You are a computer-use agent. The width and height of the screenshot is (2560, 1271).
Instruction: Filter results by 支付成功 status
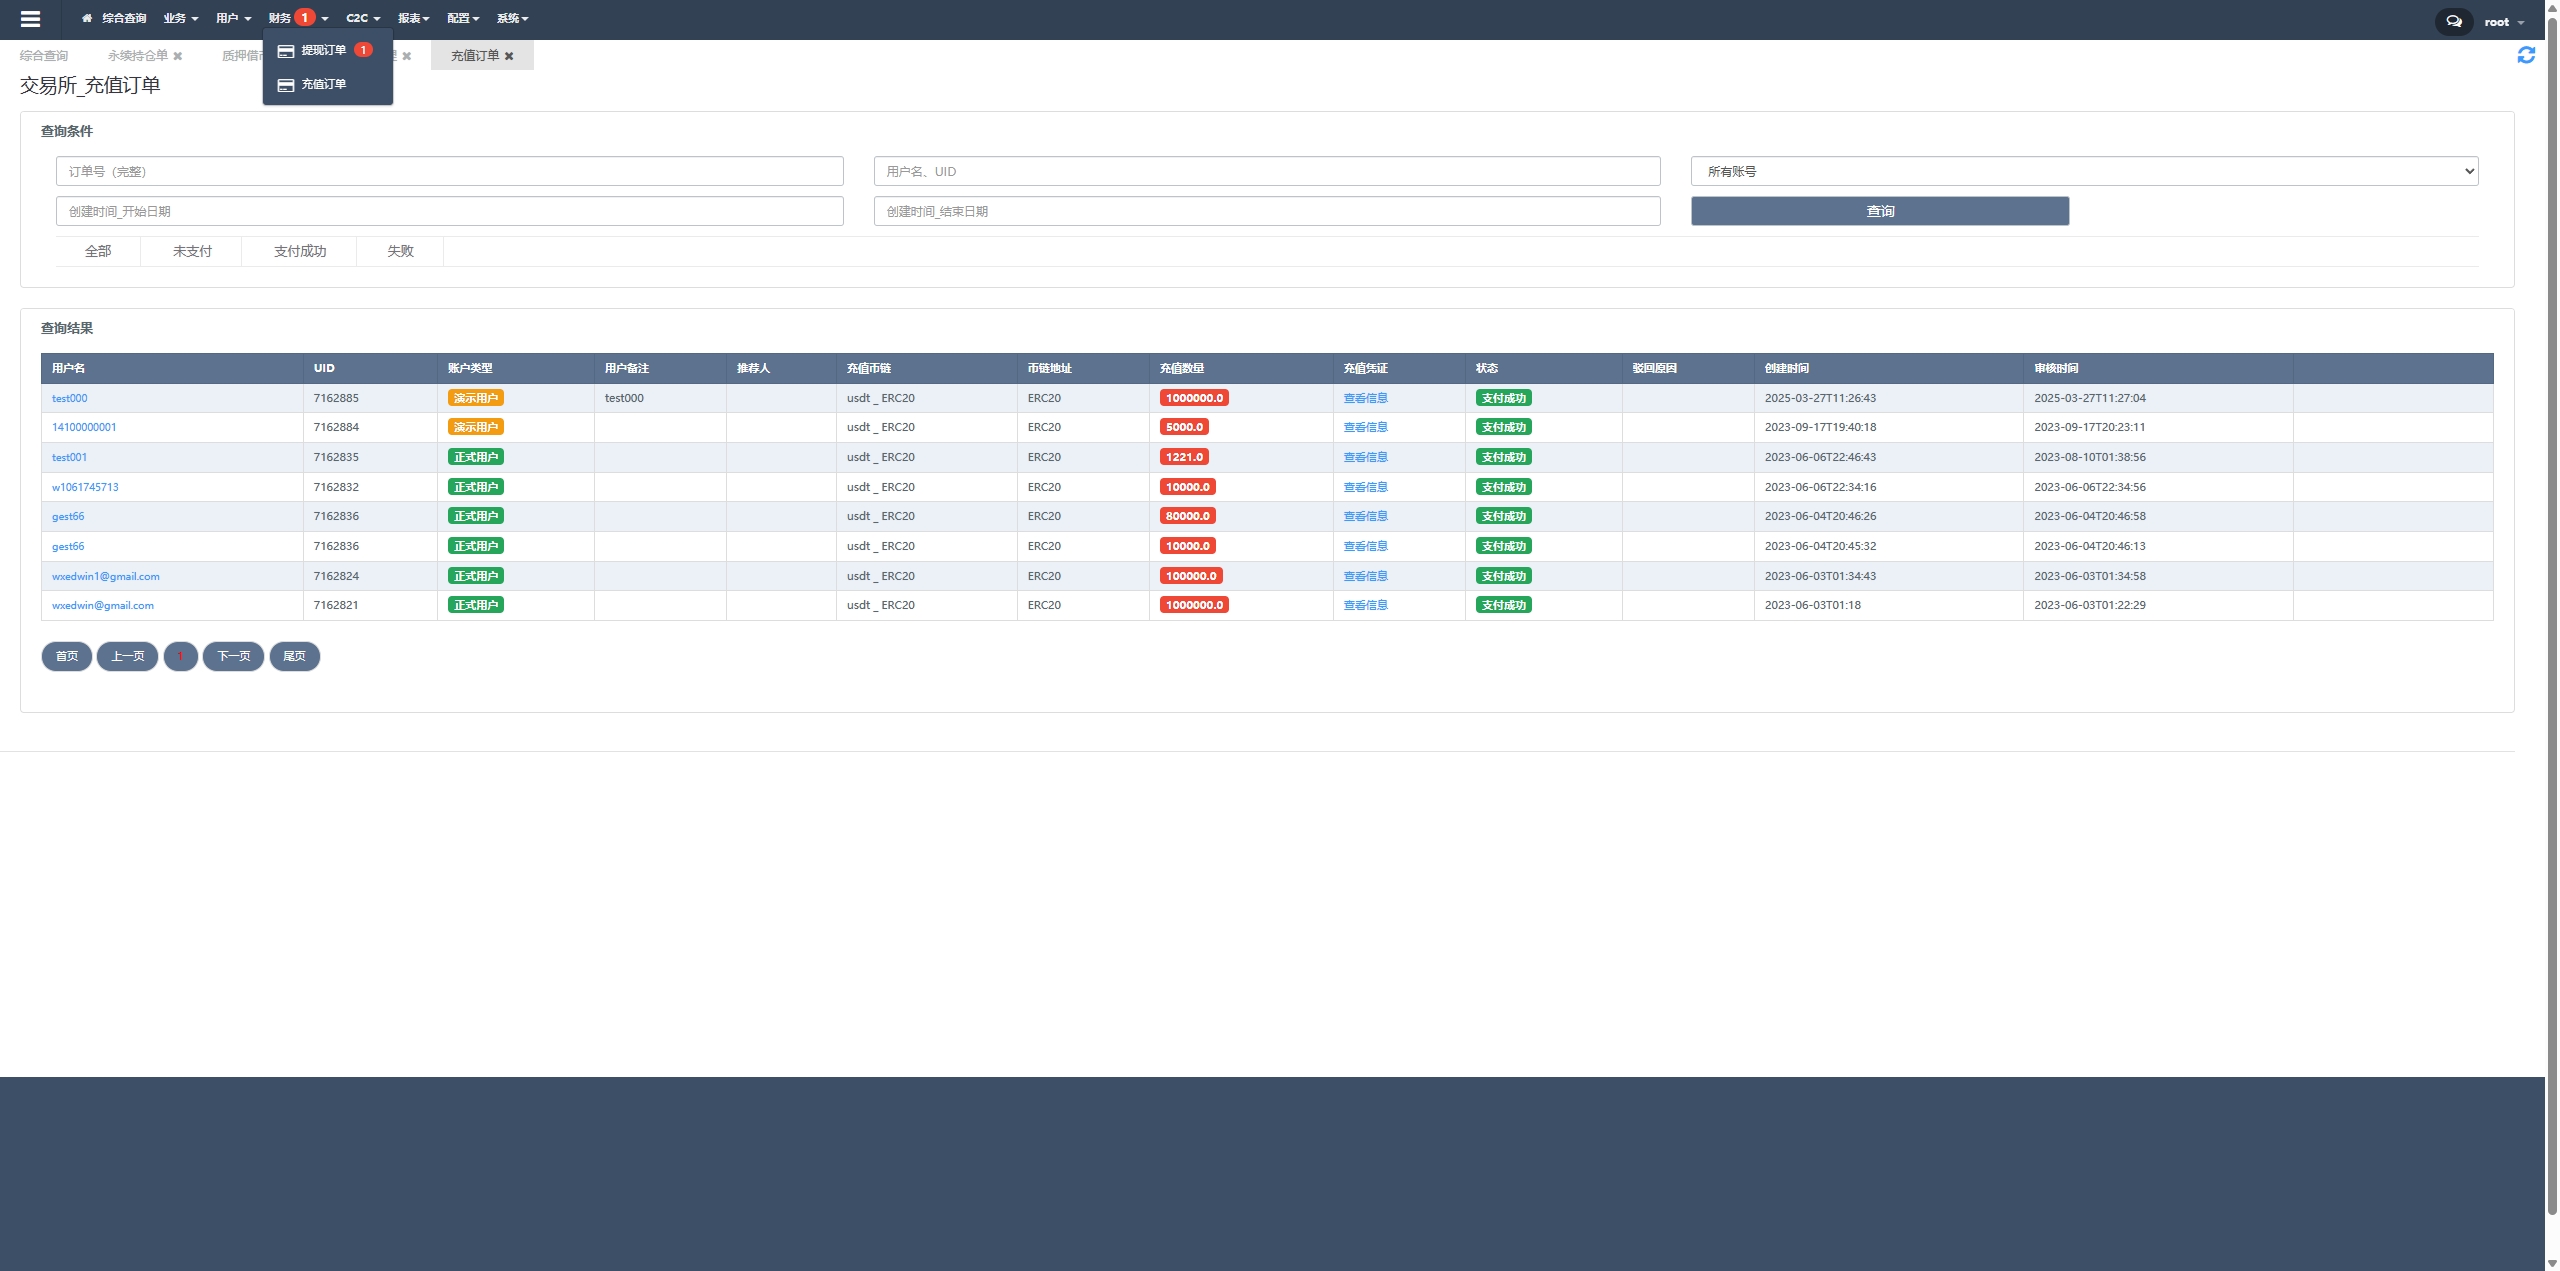[x=300, y=251]
